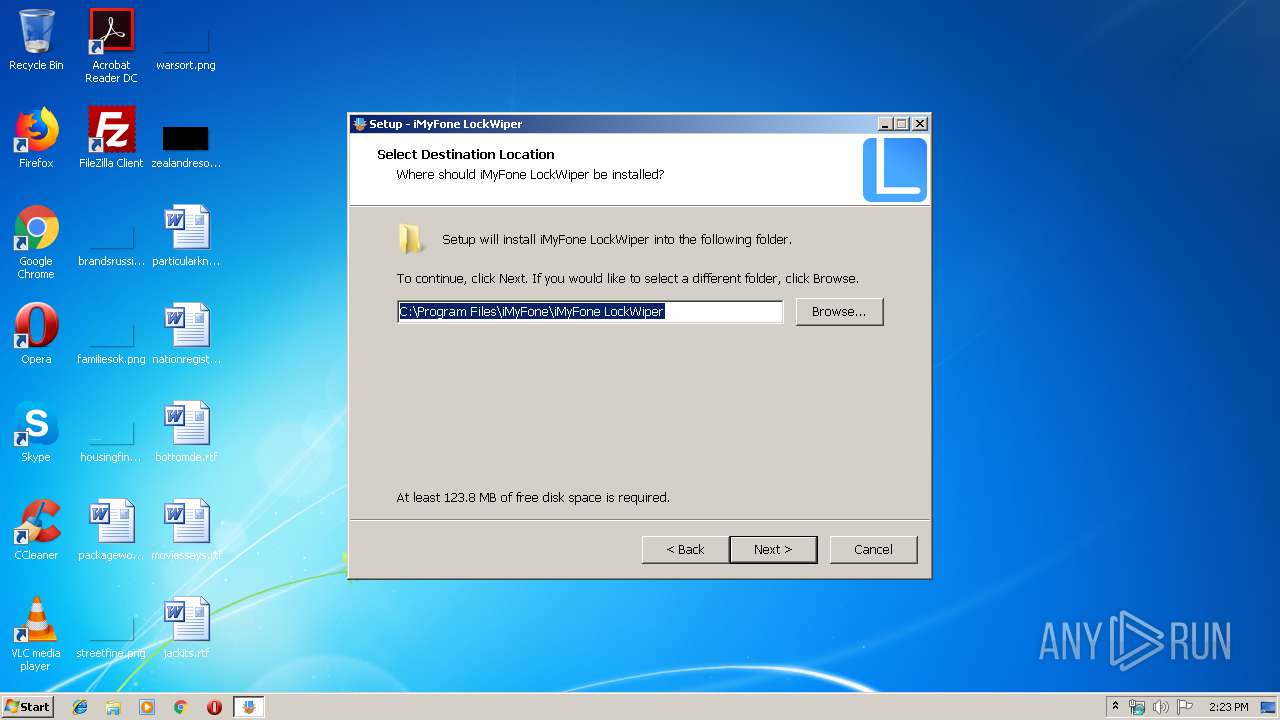1280x720 pixels.
Task: Select bottomde.rtf document icon
Action: (x=186, y=432)
